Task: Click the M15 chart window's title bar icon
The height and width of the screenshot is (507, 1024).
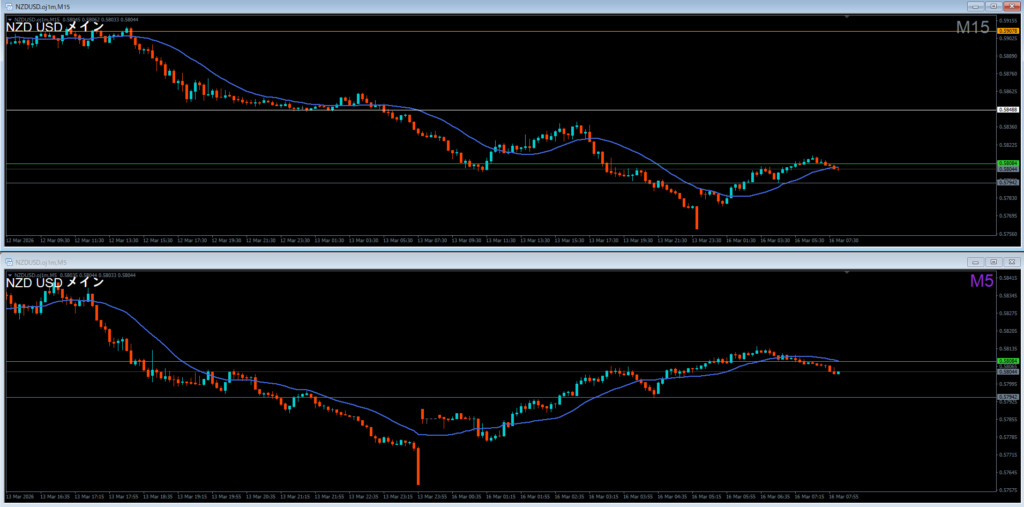Action: (7, 7)
